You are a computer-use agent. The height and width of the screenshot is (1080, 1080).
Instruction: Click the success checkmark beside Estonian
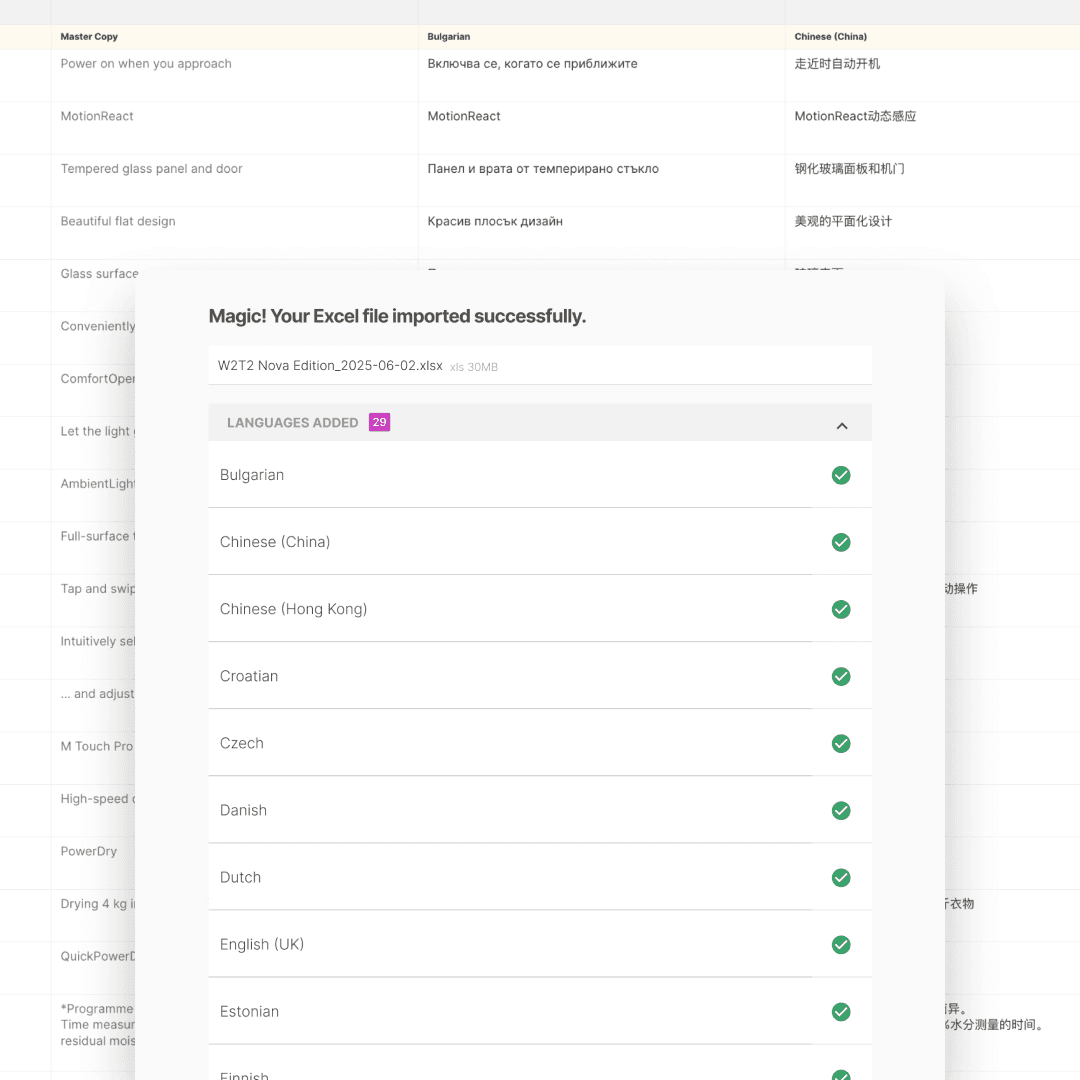(x=841, y=1011)
